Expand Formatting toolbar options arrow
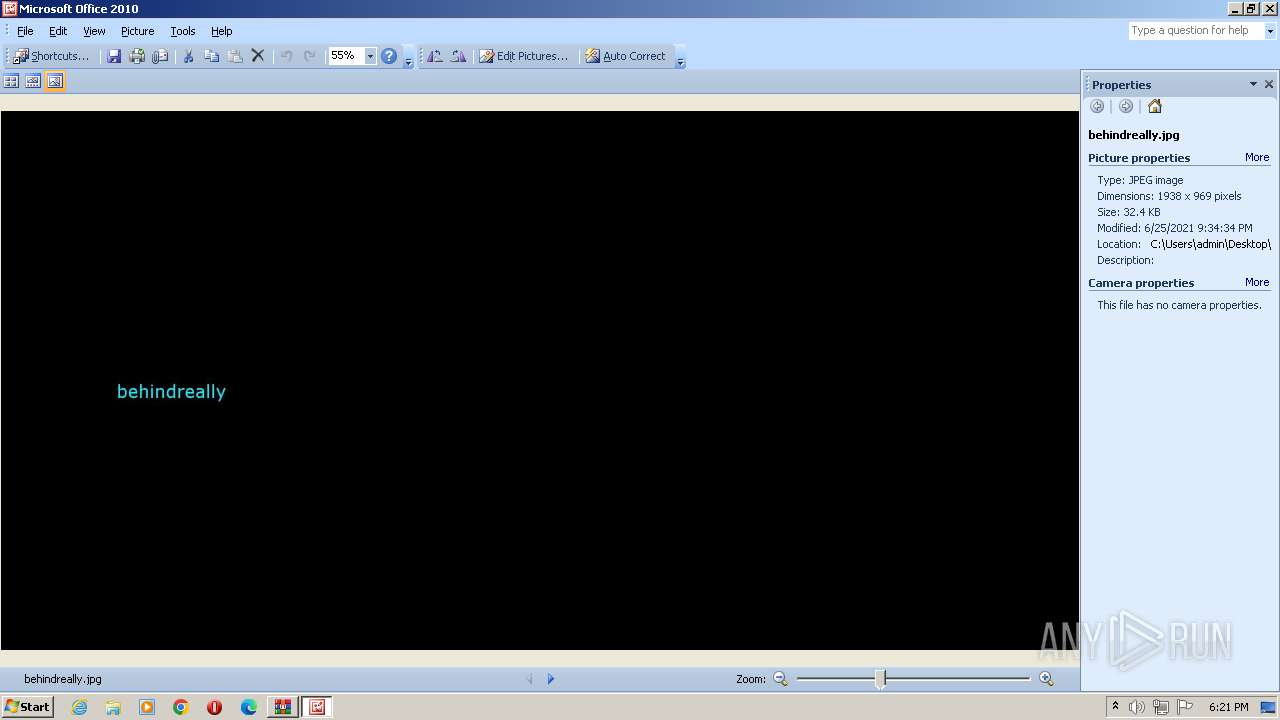Viewport: 1280px width, 720px height. click(680, 58)
